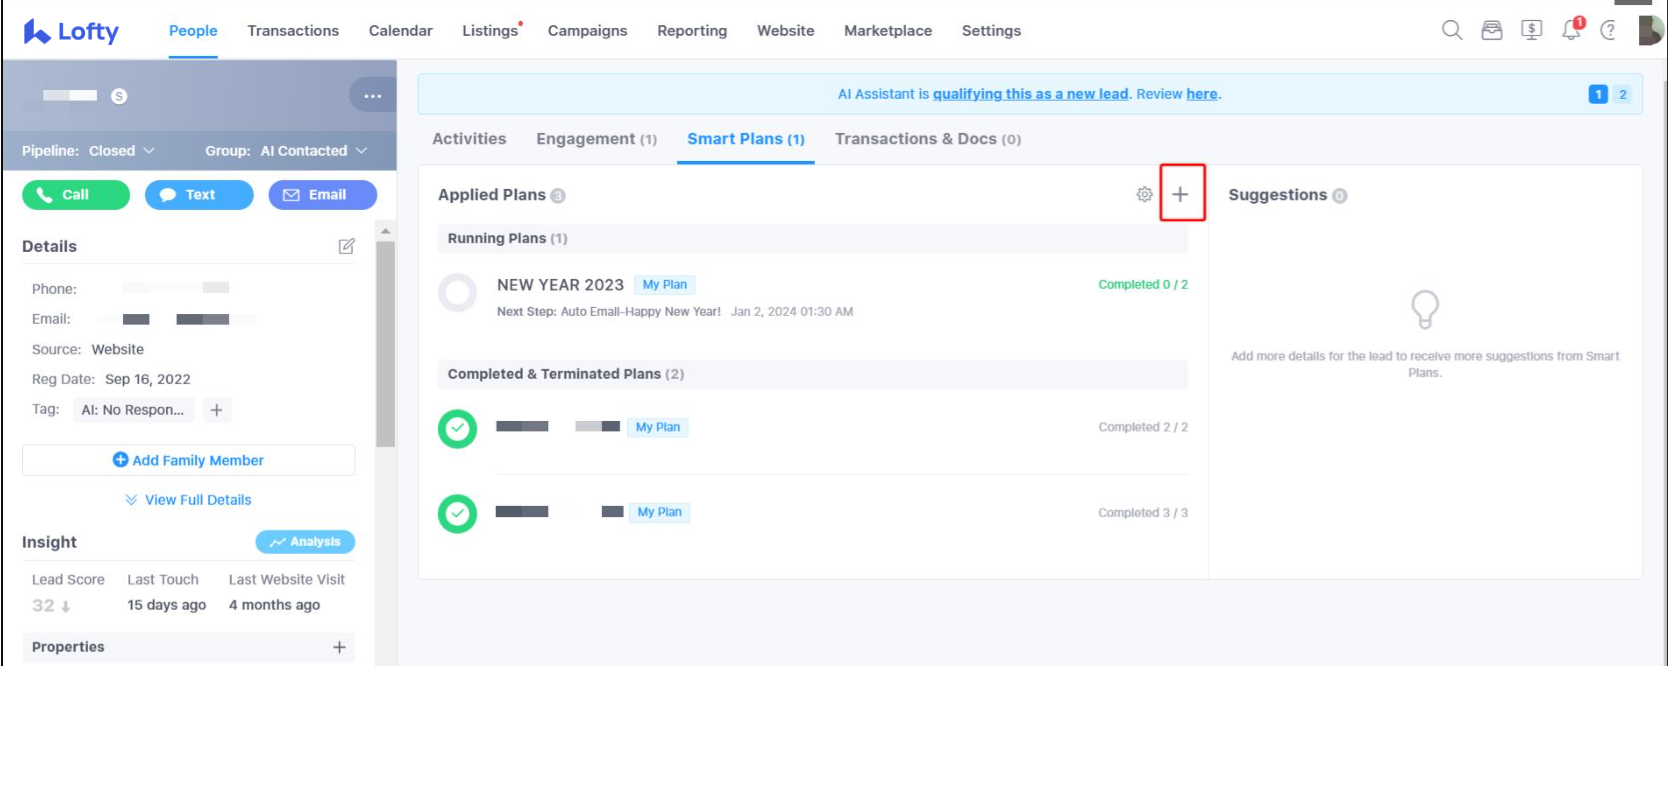Click the green check of the 2/2 plan
Image resolution: width=1668 pixels, height=800 pixels.
click(x=458, y=429)
